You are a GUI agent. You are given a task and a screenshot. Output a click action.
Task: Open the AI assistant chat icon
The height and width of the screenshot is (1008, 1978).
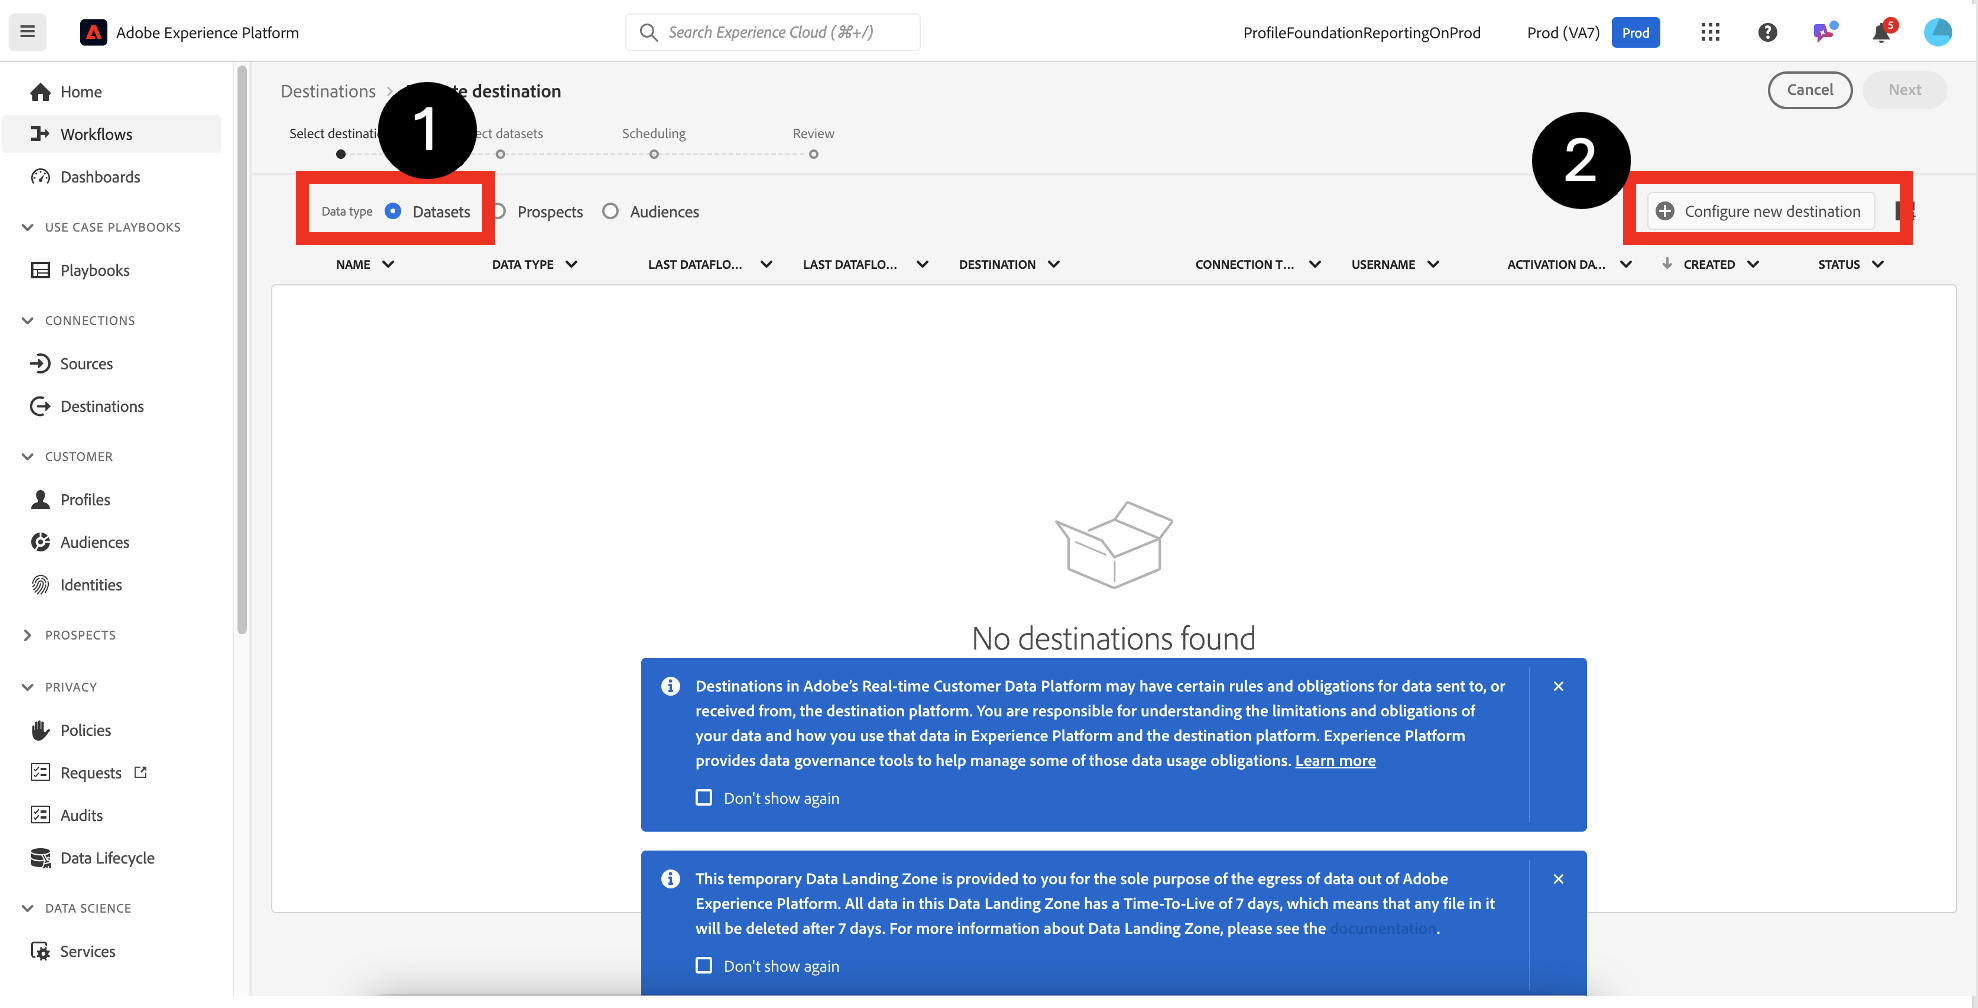click(x=1824, y=33)
